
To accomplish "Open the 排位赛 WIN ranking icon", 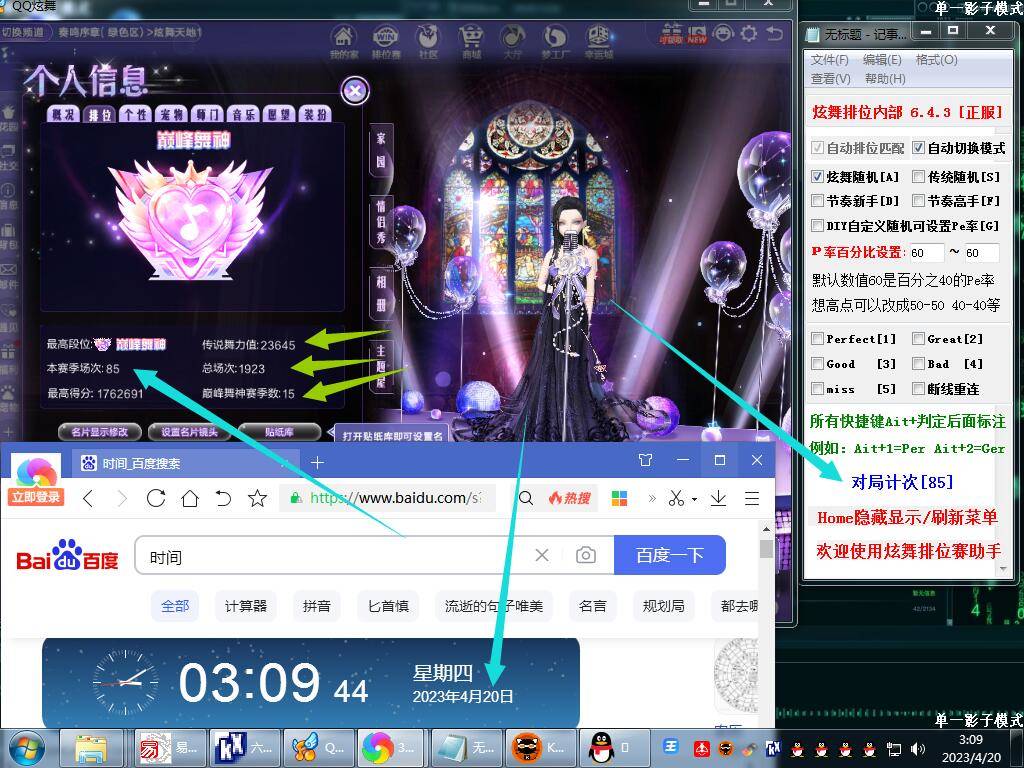I will 385,39.
